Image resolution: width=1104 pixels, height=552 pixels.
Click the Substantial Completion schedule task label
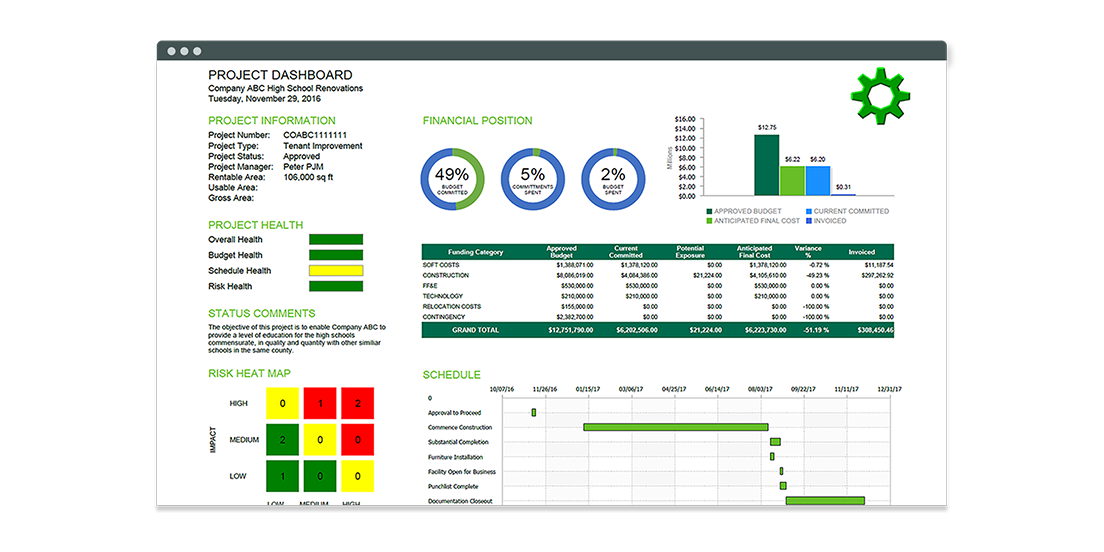(458, 442)
